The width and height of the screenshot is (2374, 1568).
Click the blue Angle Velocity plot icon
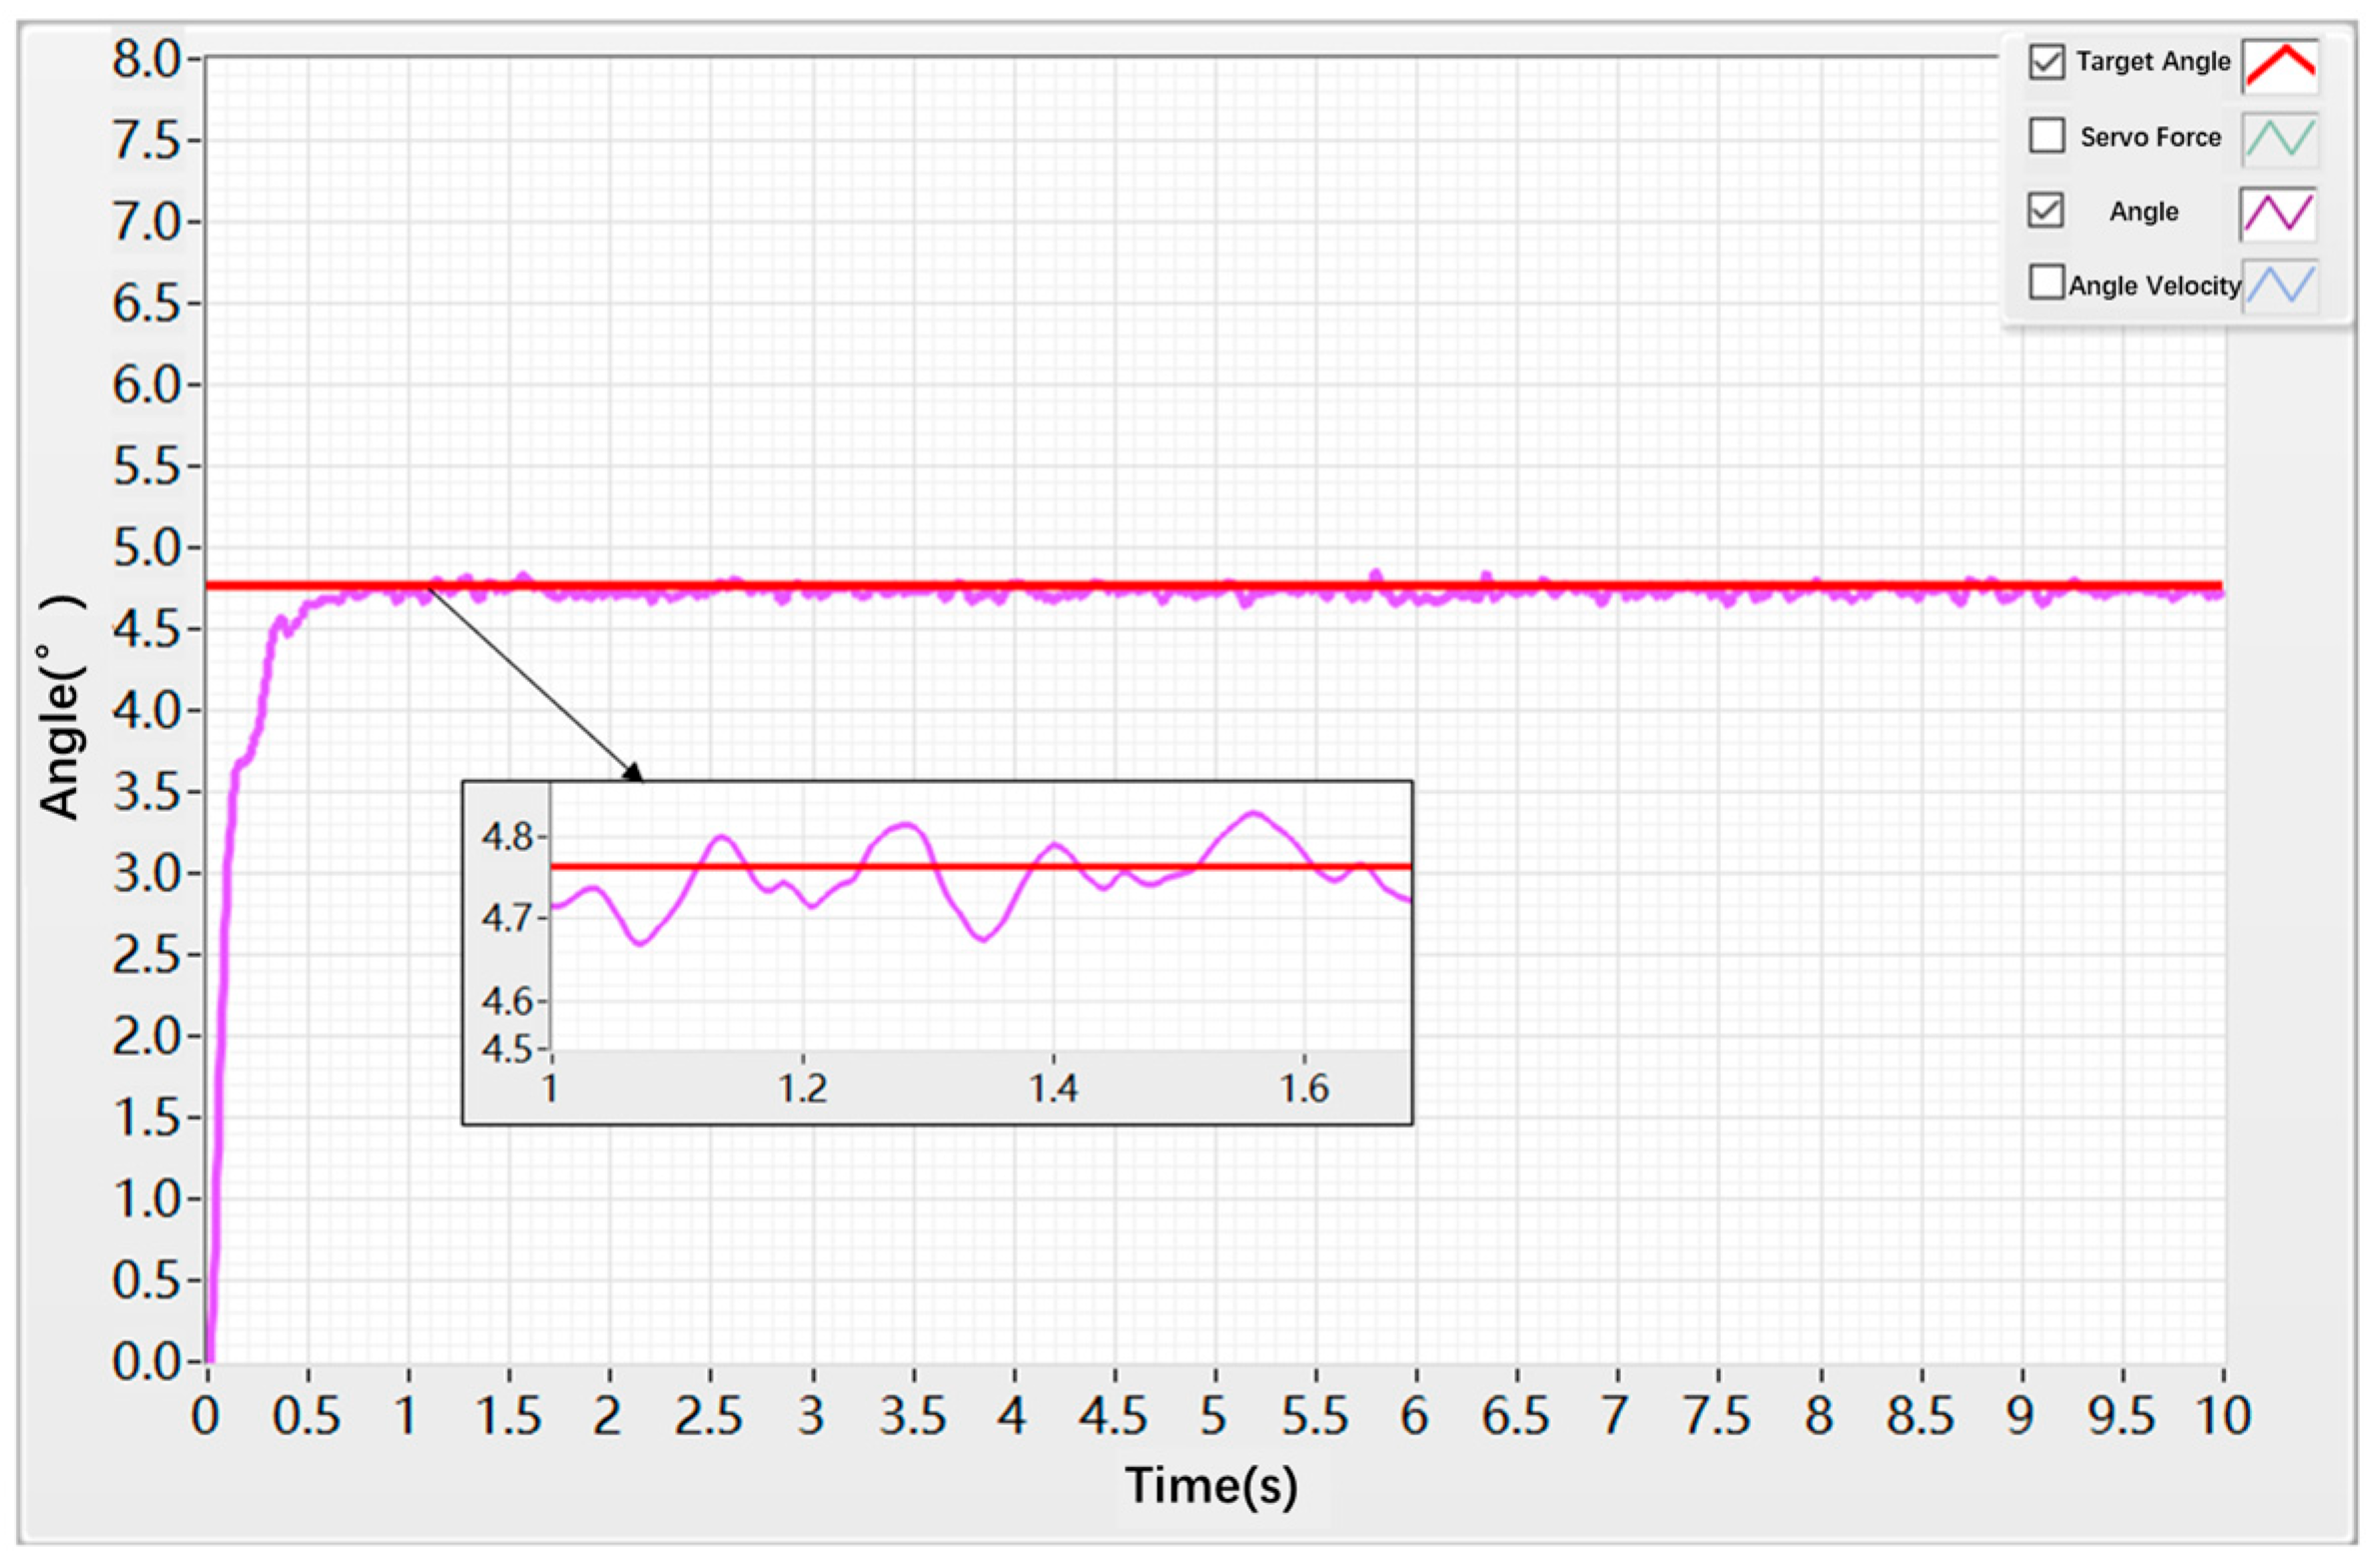click(2280, 285)
